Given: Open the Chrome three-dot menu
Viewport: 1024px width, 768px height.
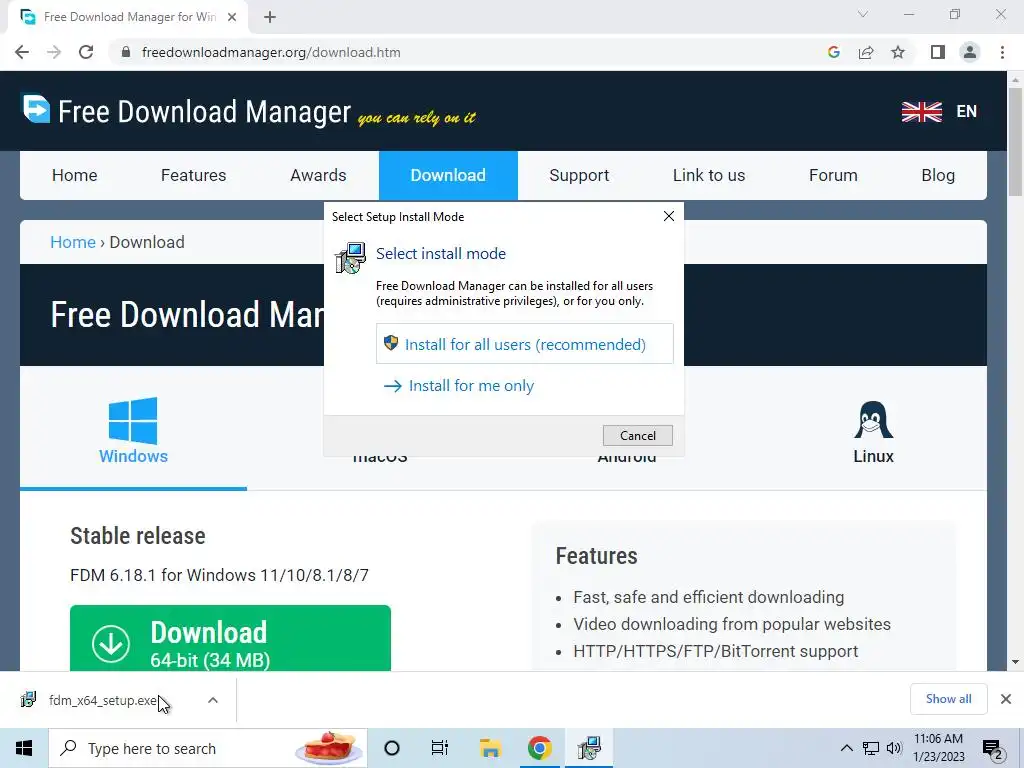Looking at the screenshot, I should [1002, 52].
